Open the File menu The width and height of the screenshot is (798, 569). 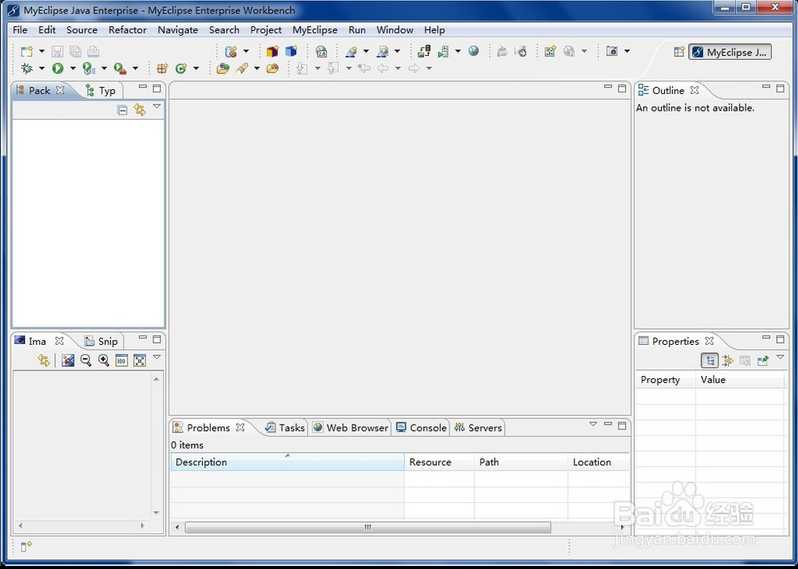(20, 30)
